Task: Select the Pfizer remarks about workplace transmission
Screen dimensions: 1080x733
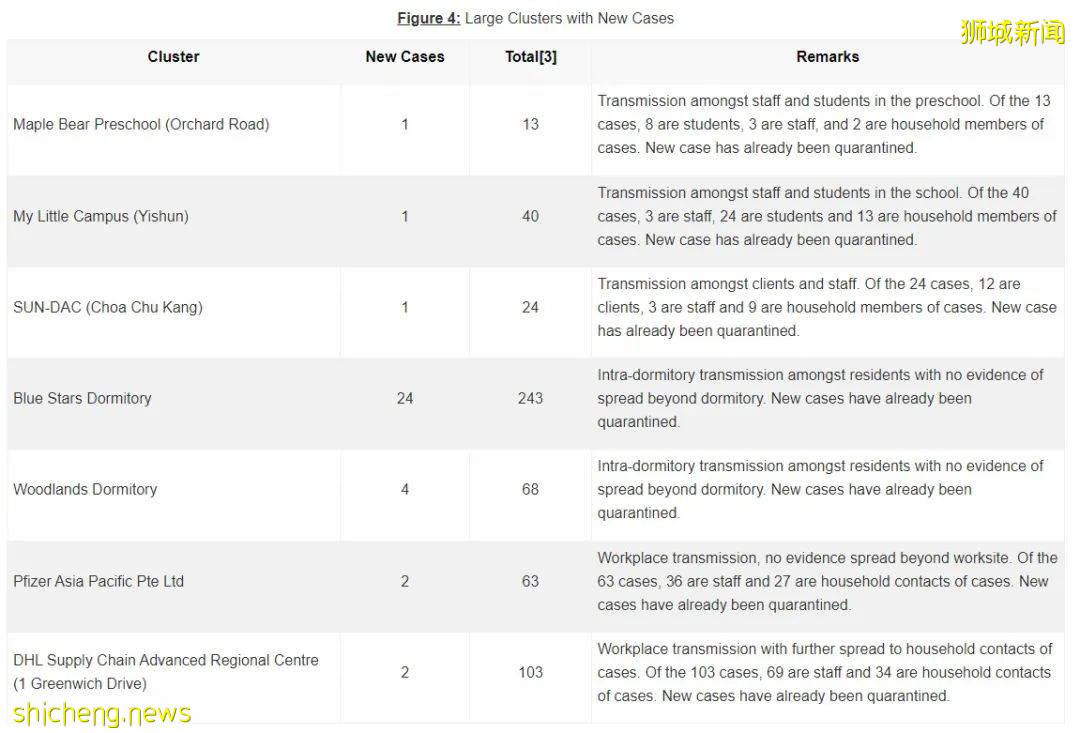Action: tap(827, 581)
